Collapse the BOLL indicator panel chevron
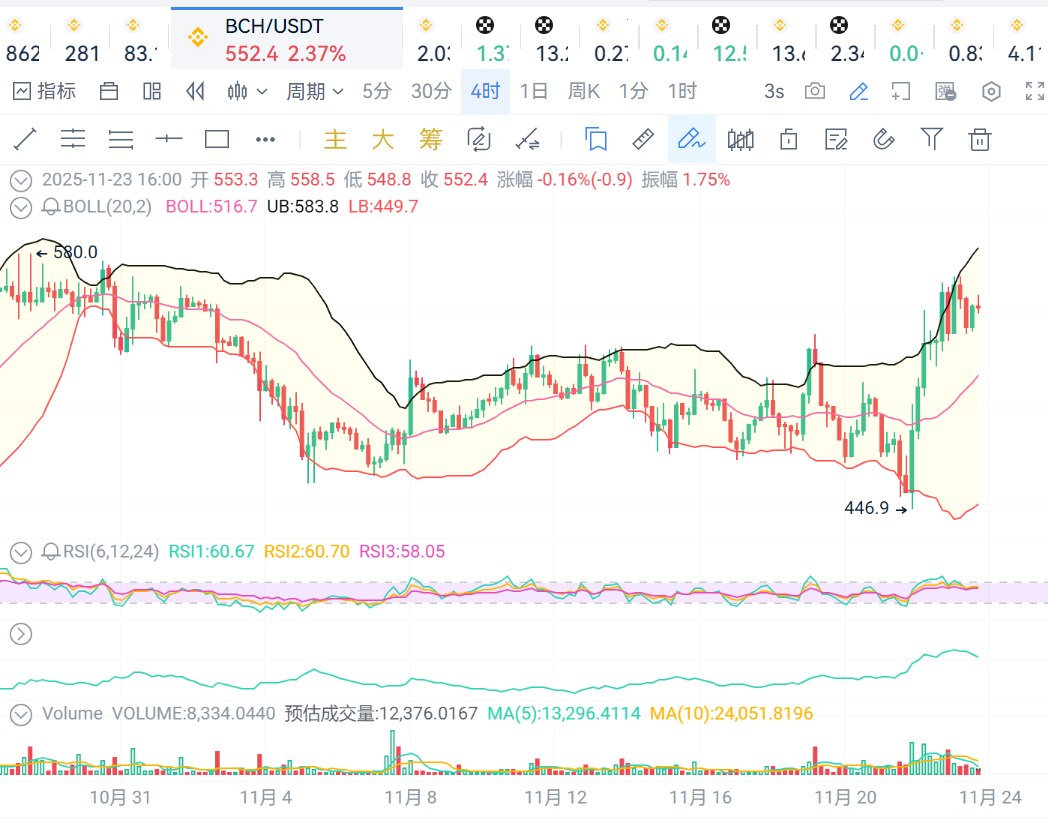 [20, 207]
